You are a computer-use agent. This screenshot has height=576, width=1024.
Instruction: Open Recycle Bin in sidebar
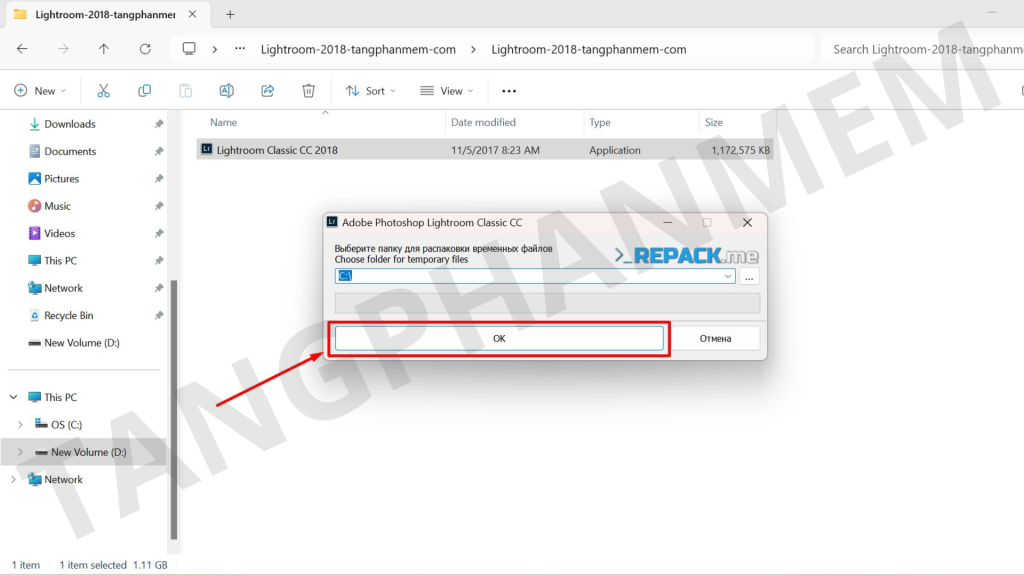pos(69,315)
